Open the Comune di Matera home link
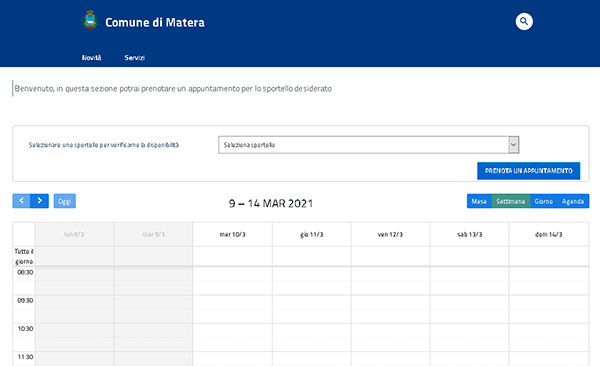This screenshot has height=366, width=600. (x=155, y=22)
